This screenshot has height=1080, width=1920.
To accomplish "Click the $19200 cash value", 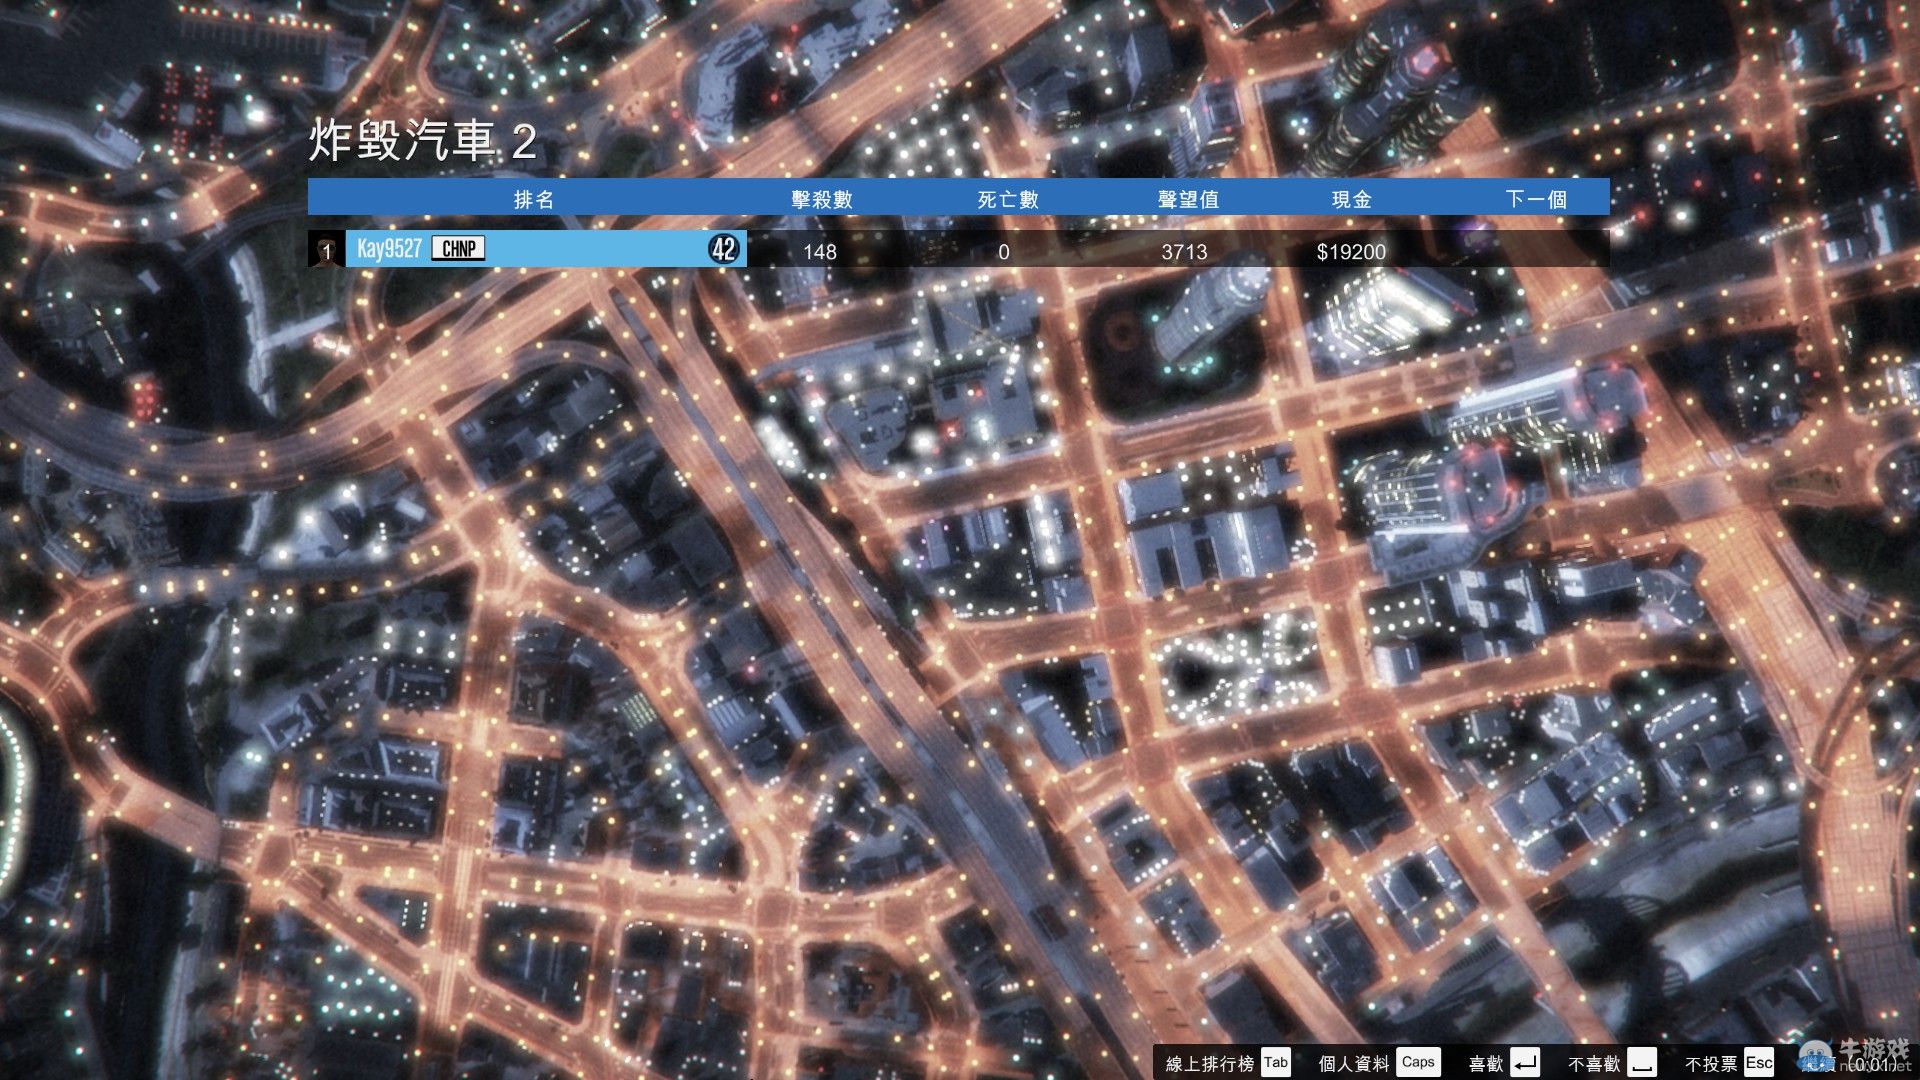I will click(x=1351, y=252).
